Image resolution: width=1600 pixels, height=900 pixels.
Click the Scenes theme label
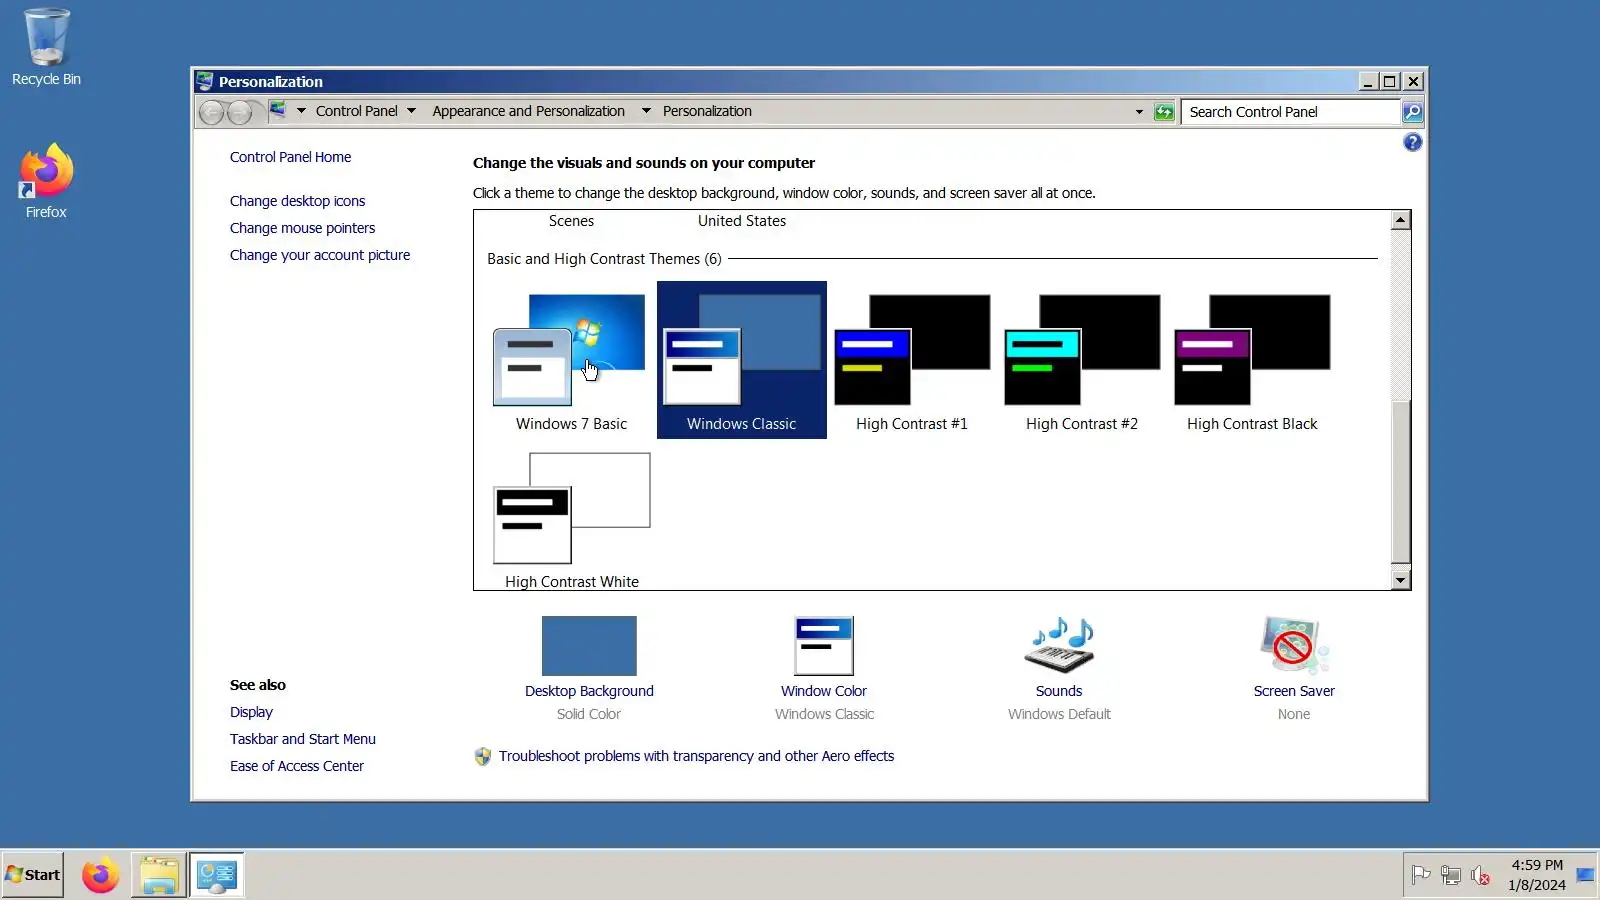click(x=571, y=221)
